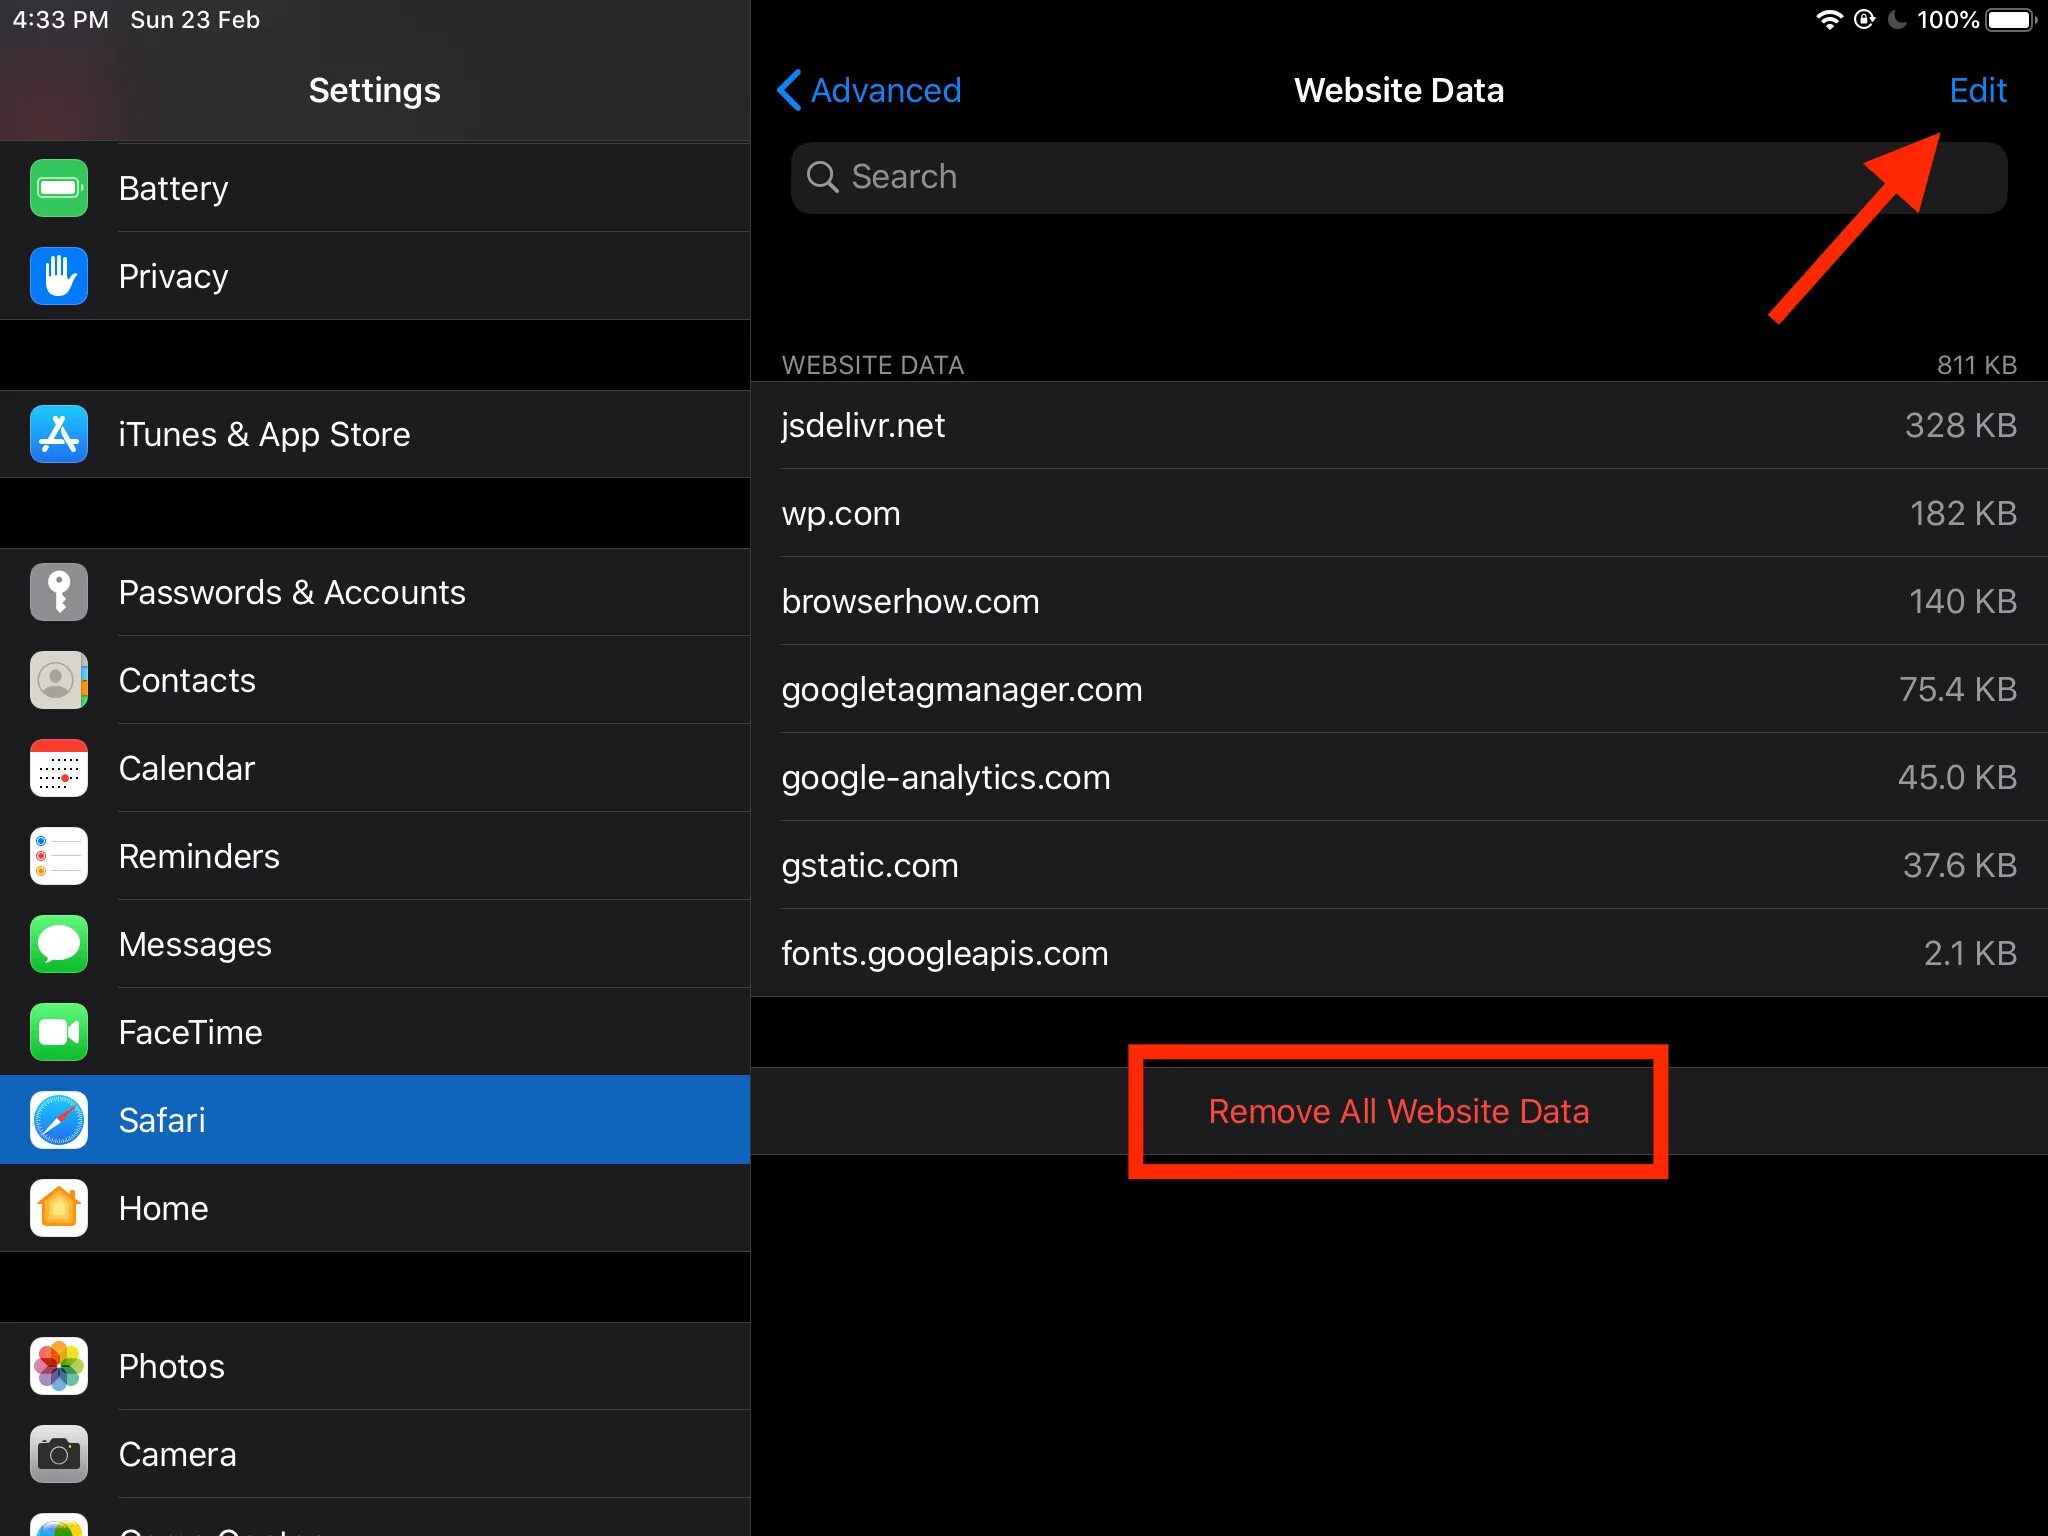Tap the FaceTime icon in settings

click(58, 1031)
